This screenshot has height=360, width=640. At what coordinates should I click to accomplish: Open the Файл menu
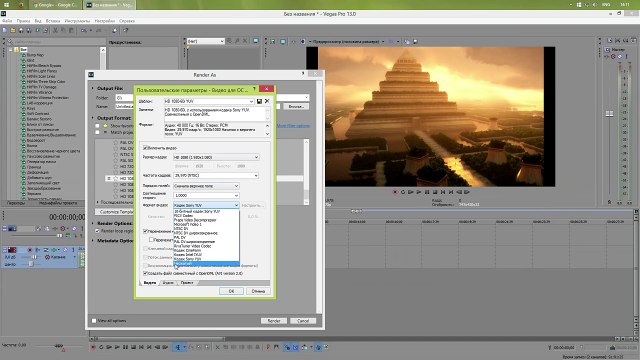[7, 21]
